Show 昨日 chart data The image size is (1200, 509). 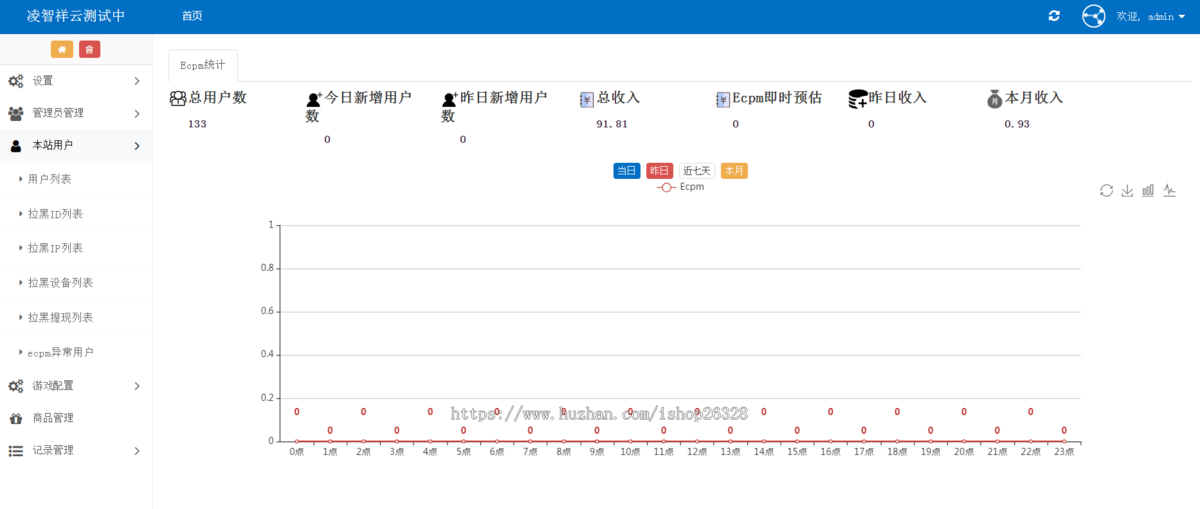pos(660,171)
